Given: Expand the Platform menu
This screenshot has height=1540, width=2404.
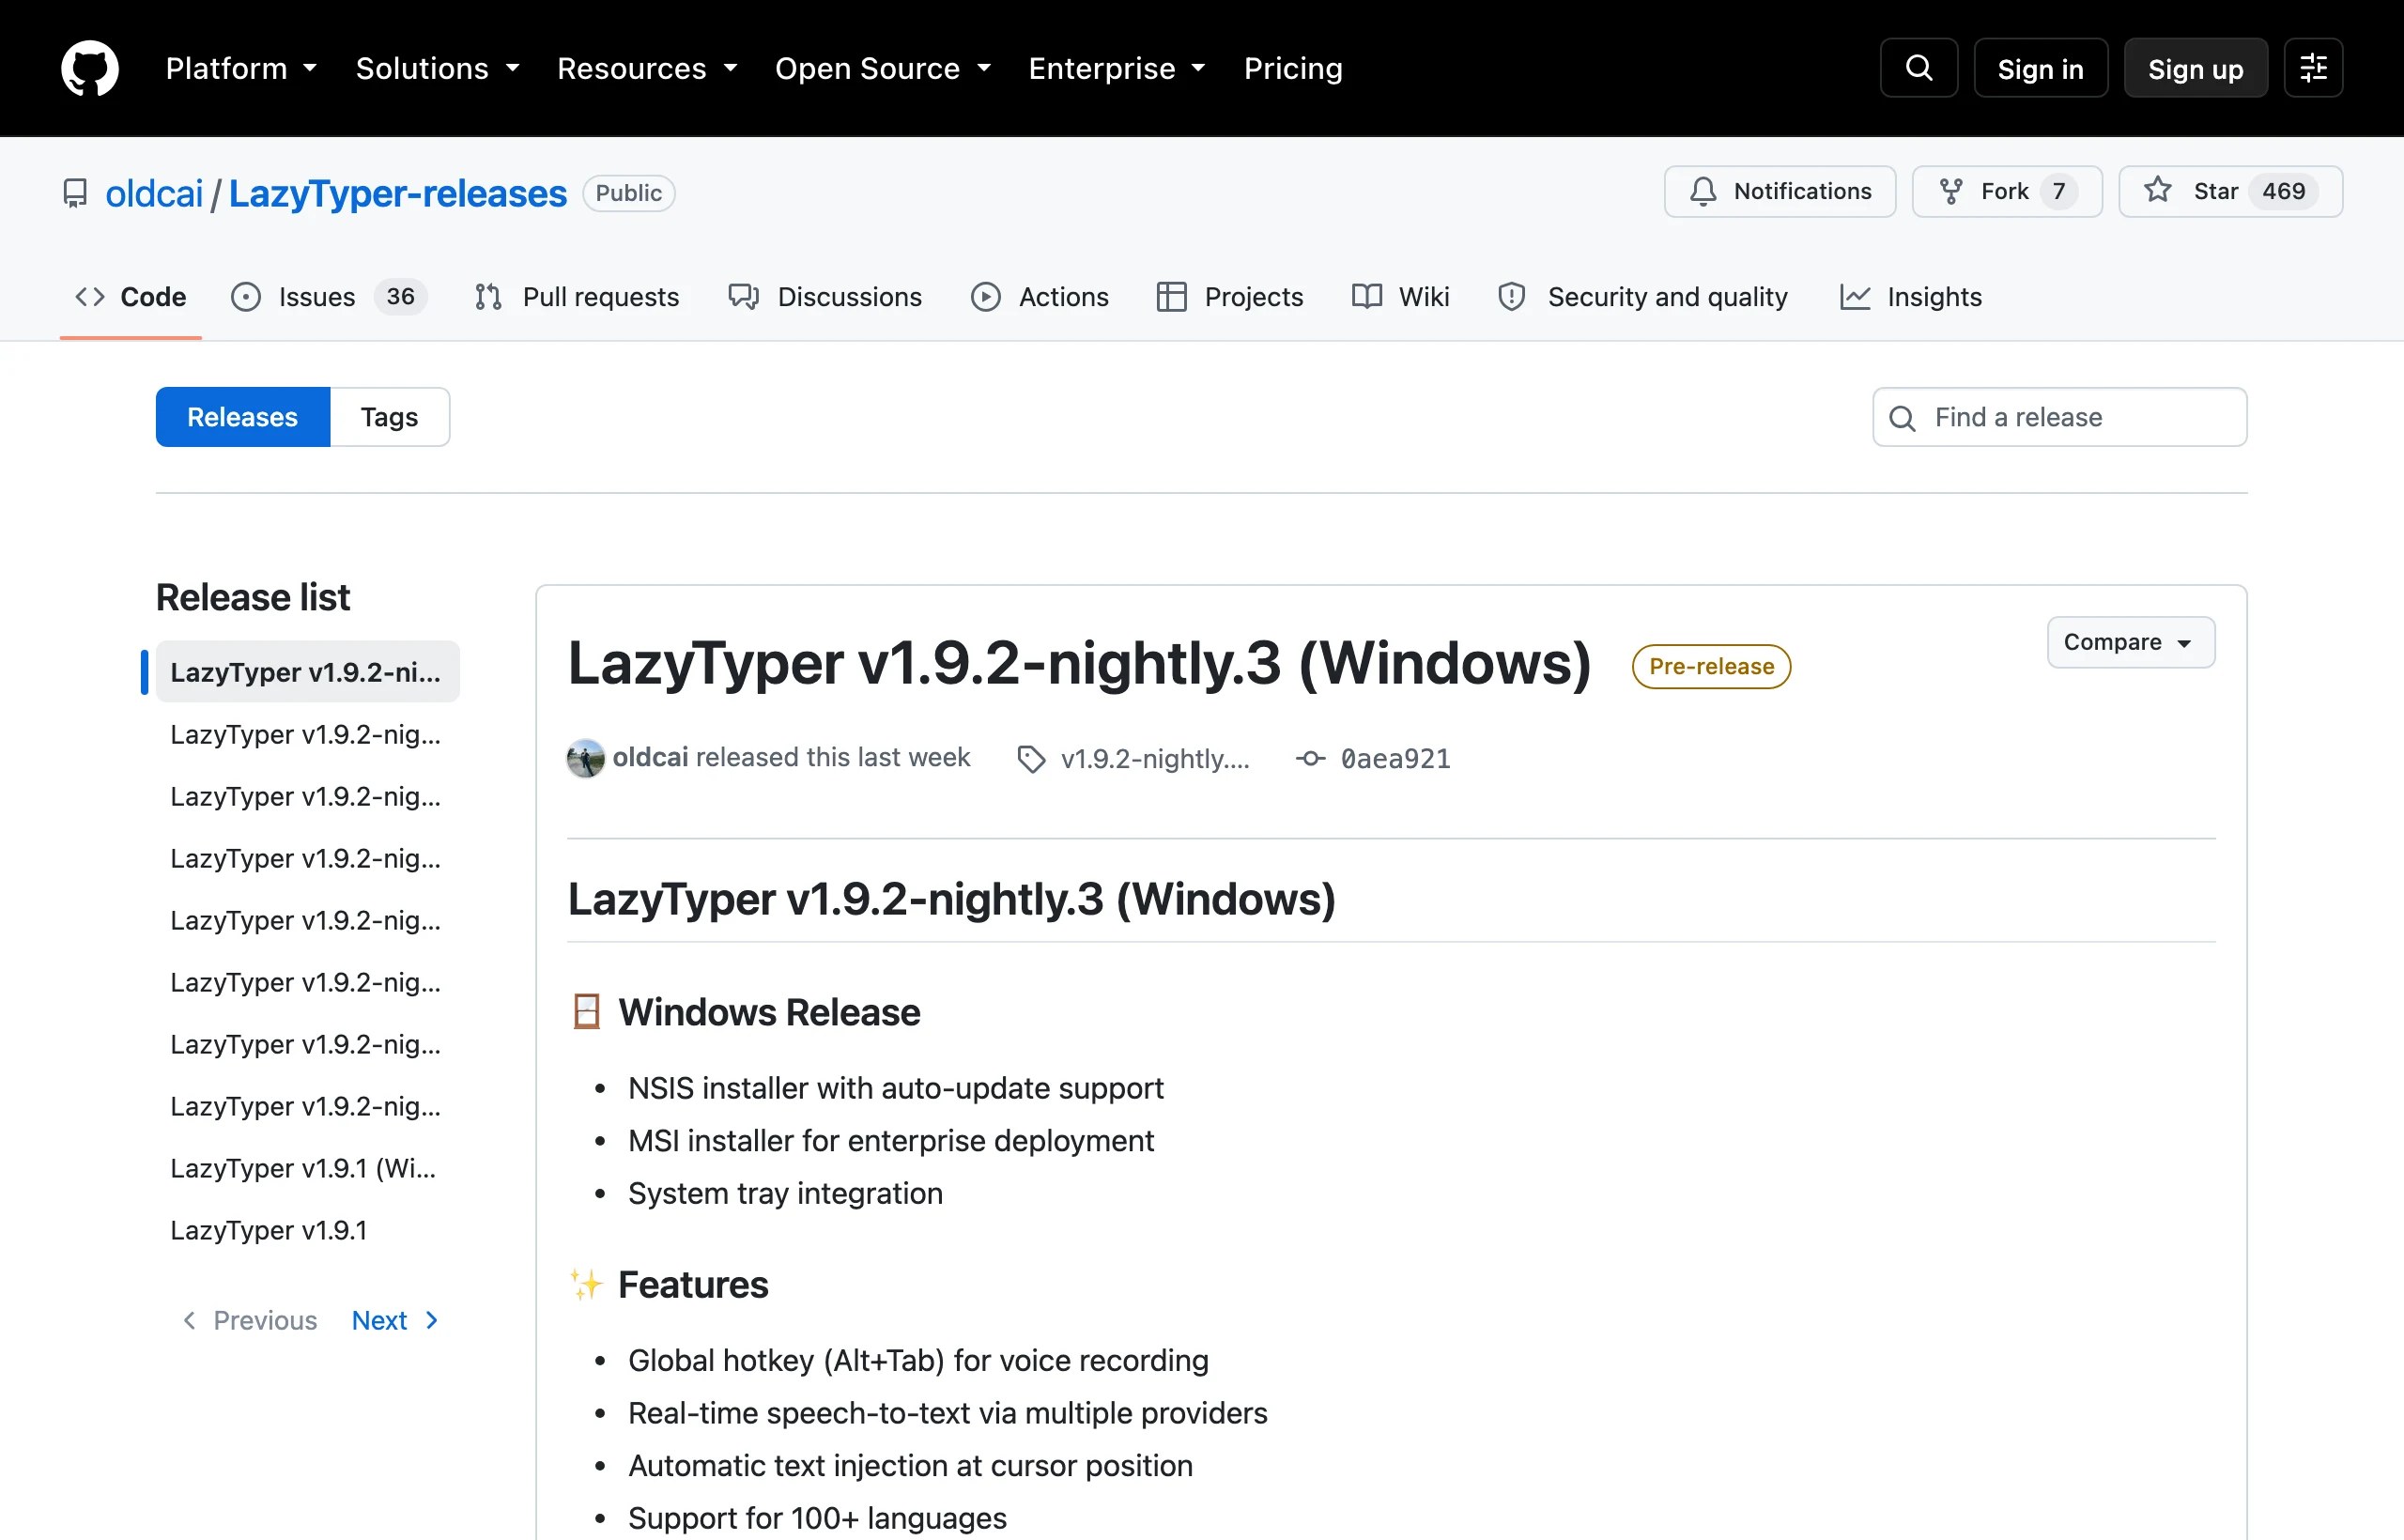Looking at the screenshot, I should coord(241,68).
